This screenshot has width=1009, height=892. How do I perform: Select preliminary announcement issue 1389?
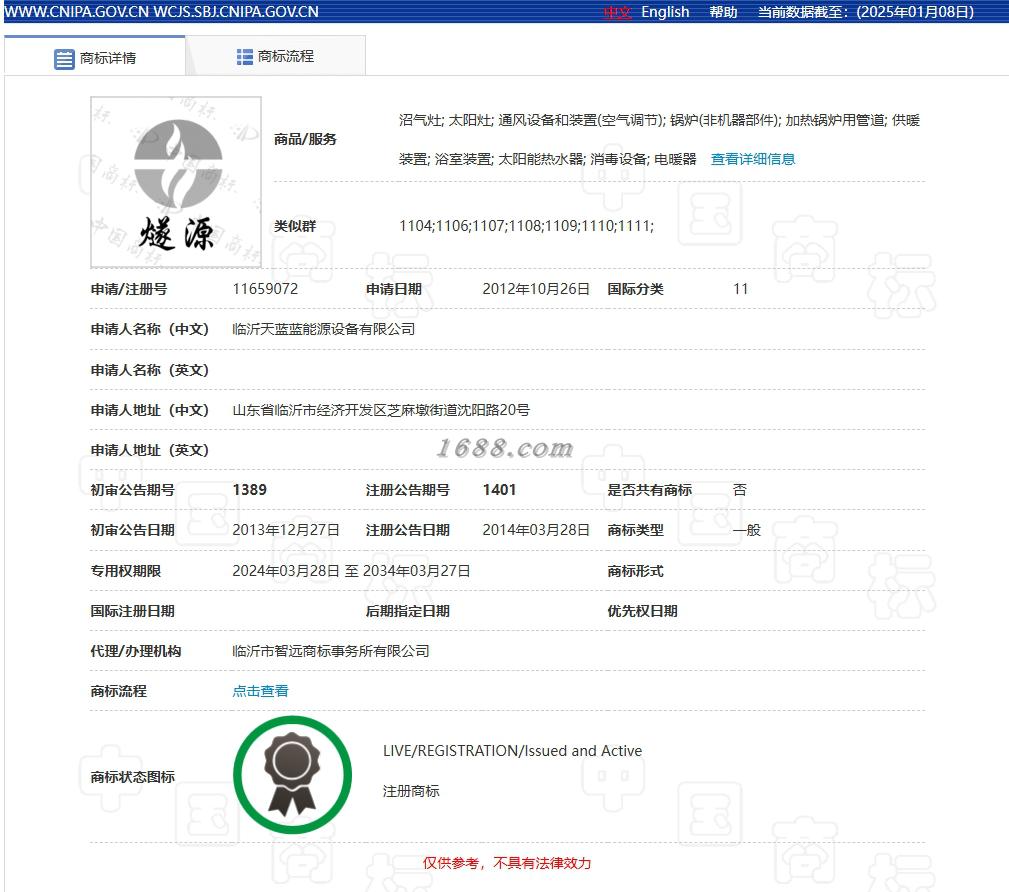(250, 490)
